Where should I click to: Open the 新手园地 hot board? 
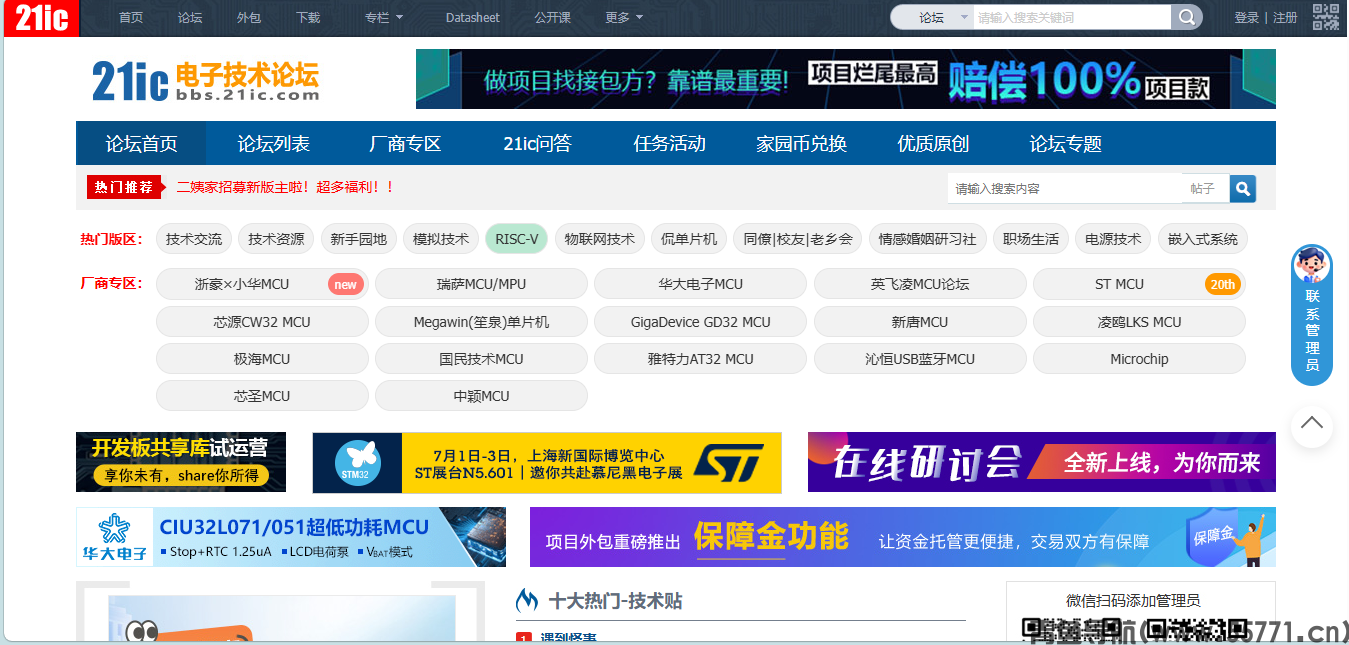358,239
